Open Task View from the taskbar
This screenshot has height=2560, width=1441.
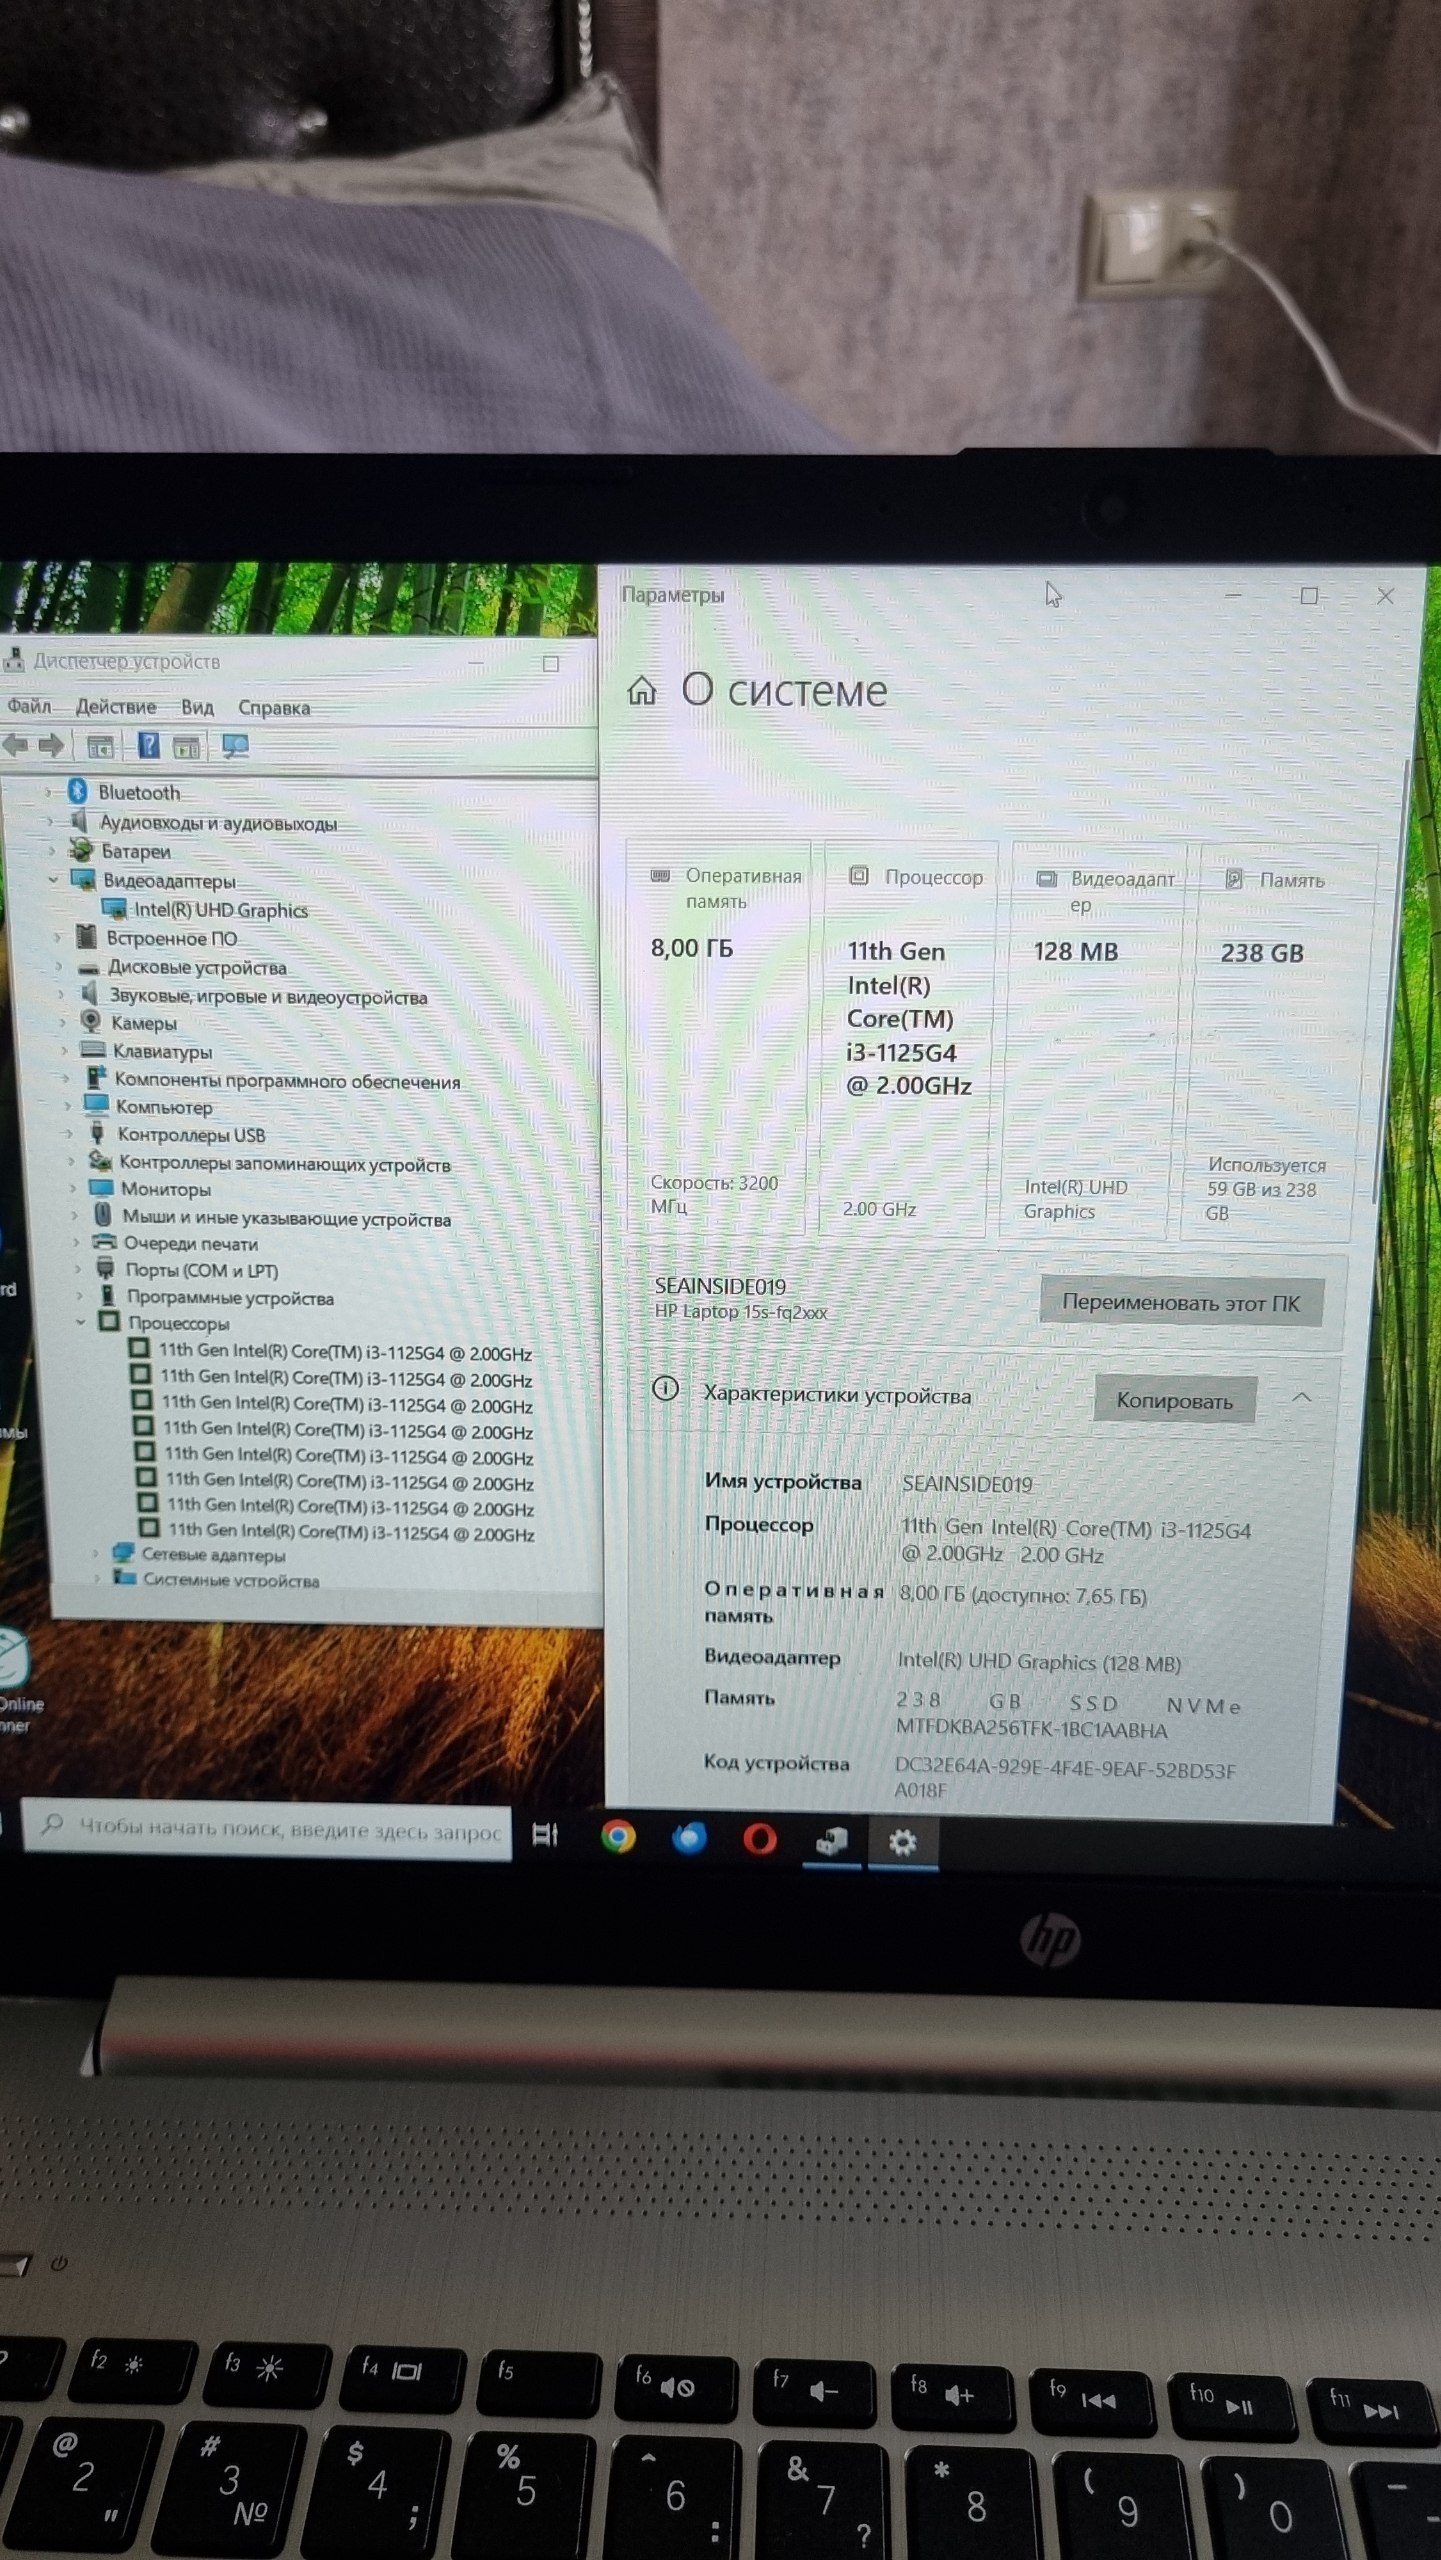pyautogui.click(x=545, y=1834)
